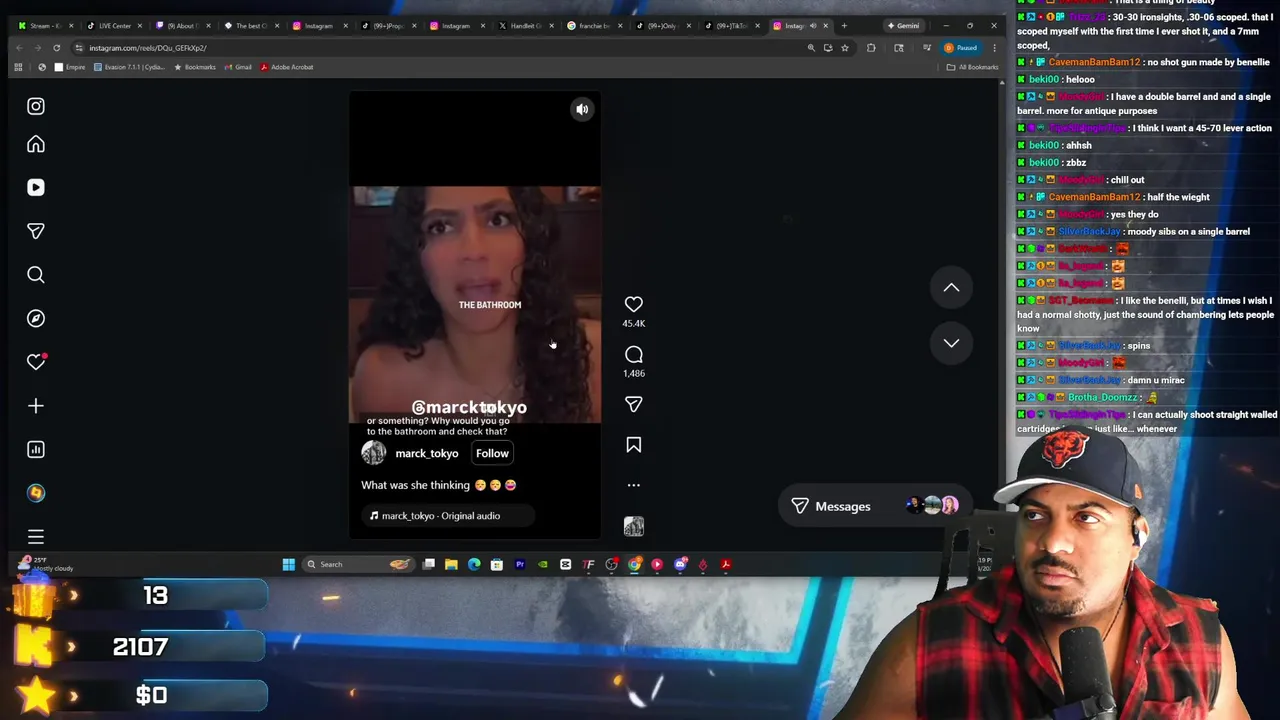
Task: Create new post plus icon
Action: [x=36, y=406]
